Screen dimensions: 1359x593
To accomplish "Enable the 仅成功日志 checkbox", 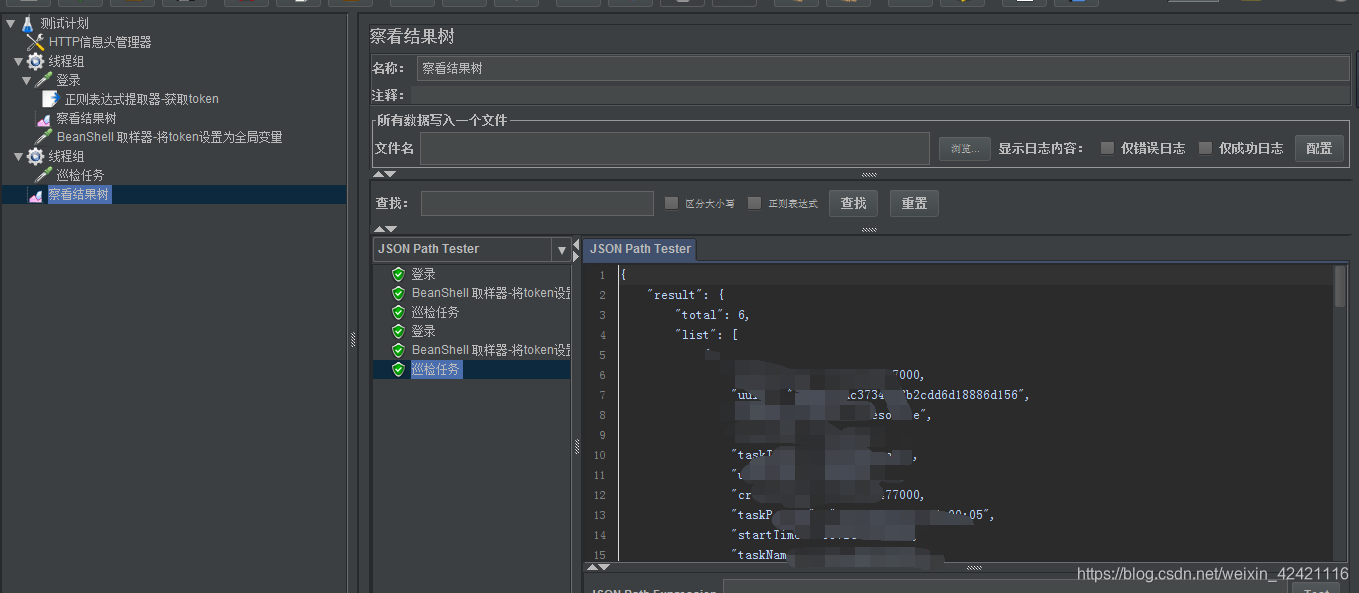I will pos(1205,148).
